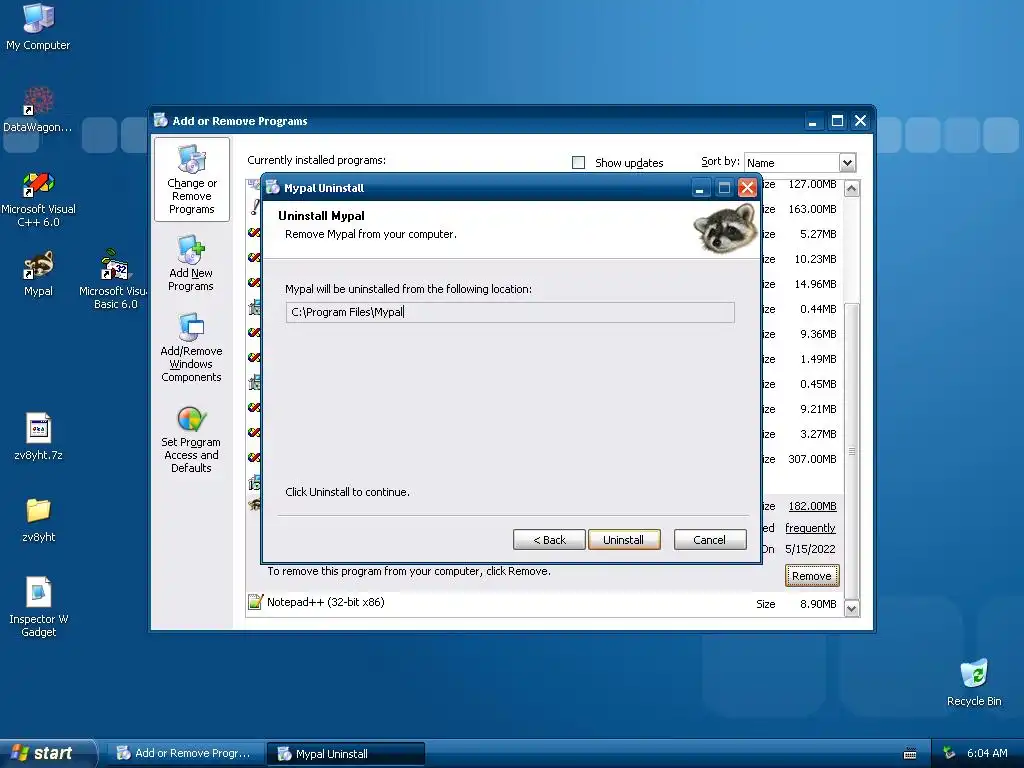Screen dimensions: 1024x768
Task: Open the Start menu
Action: (47, 753)
